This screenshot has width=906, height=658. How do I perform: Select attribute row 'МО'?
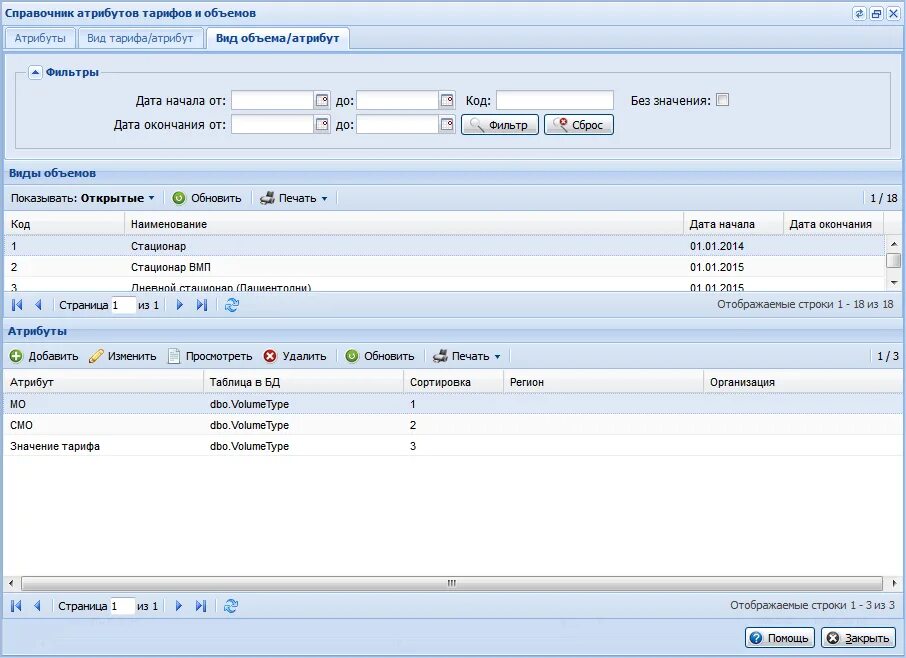[453, 404]
